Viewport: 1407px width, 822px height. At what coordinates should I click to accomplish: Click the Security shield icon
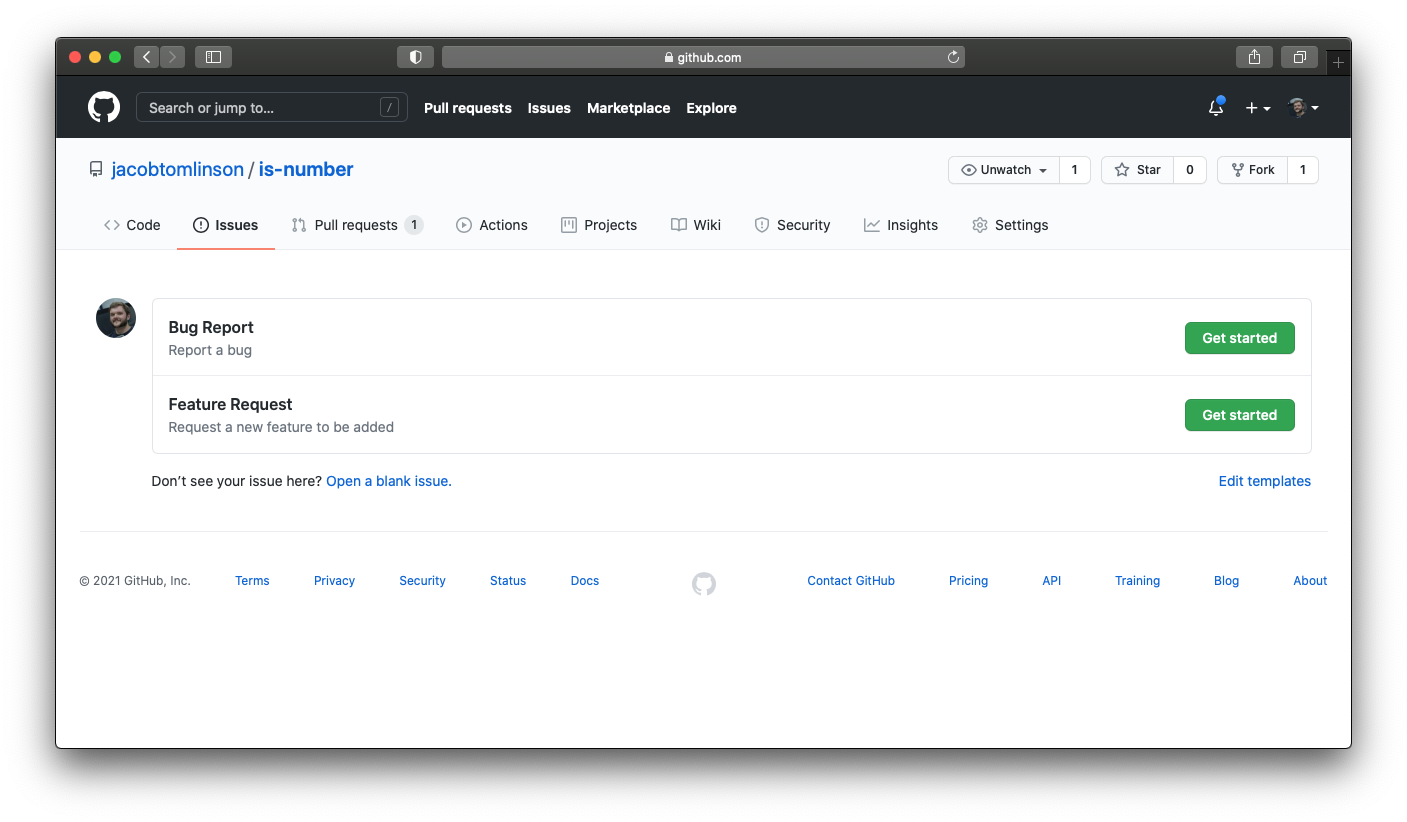pyautogui.click(x=762, y=224)
